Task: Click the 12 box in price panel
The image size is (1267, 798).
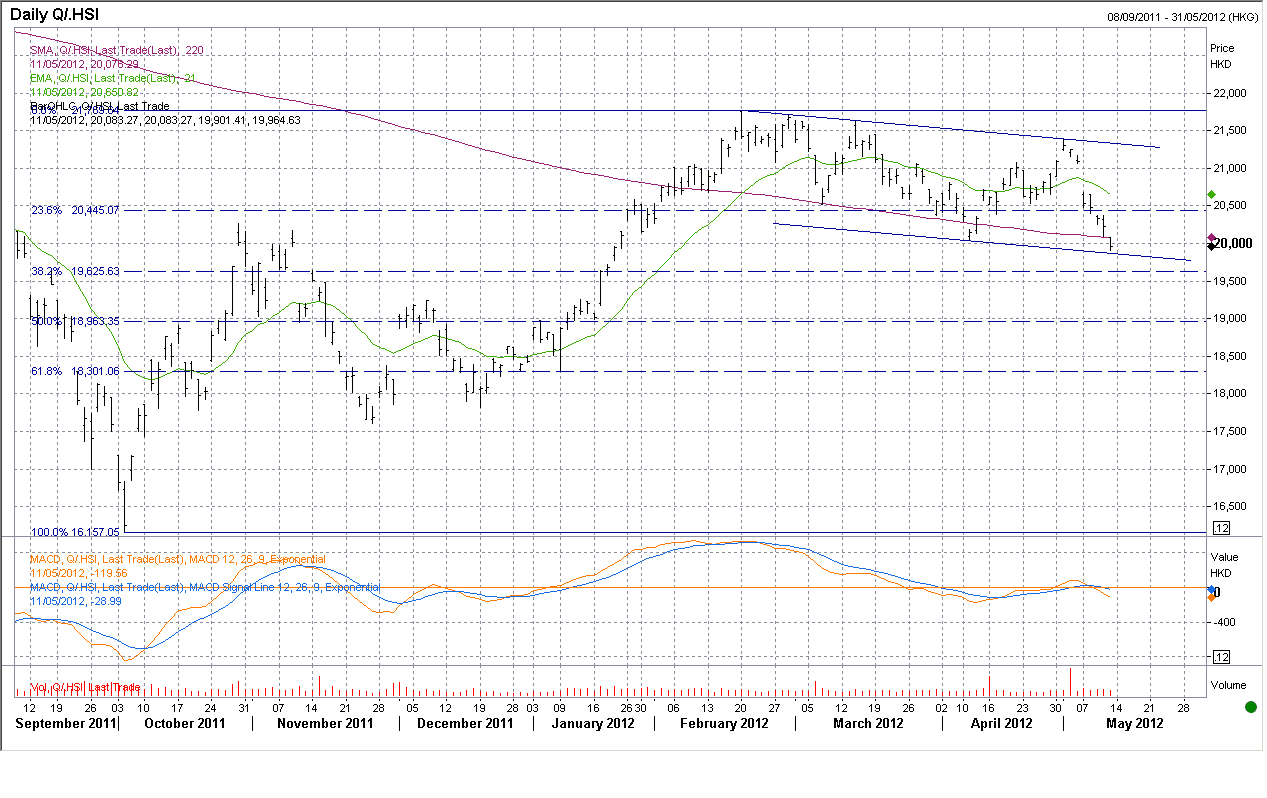Action: (x=1221, y=527)
